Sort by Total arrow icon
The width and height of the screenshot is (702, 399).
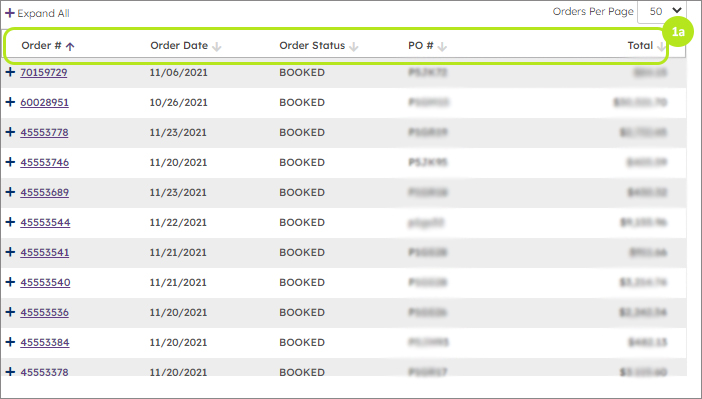tap(661, 46)
